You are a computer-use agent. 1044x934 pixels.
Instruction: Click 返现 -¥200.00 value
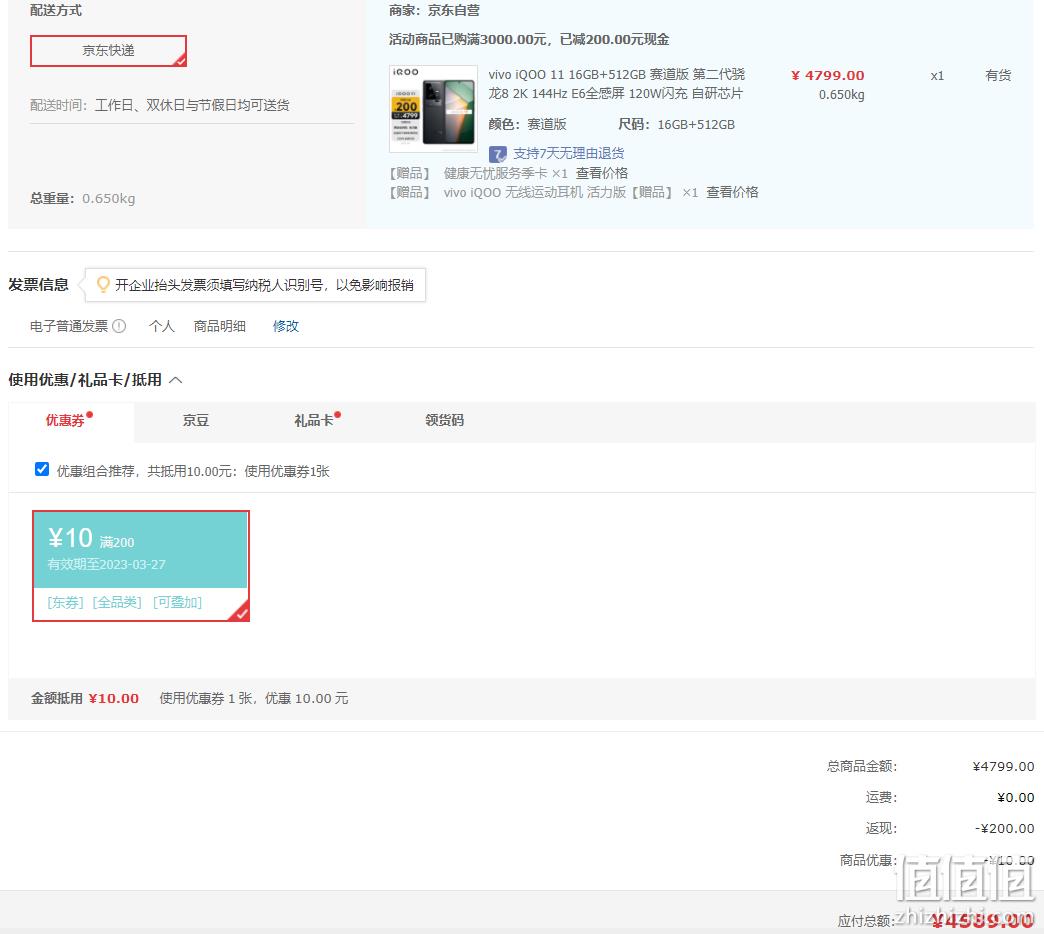(x=1005, y=828)
